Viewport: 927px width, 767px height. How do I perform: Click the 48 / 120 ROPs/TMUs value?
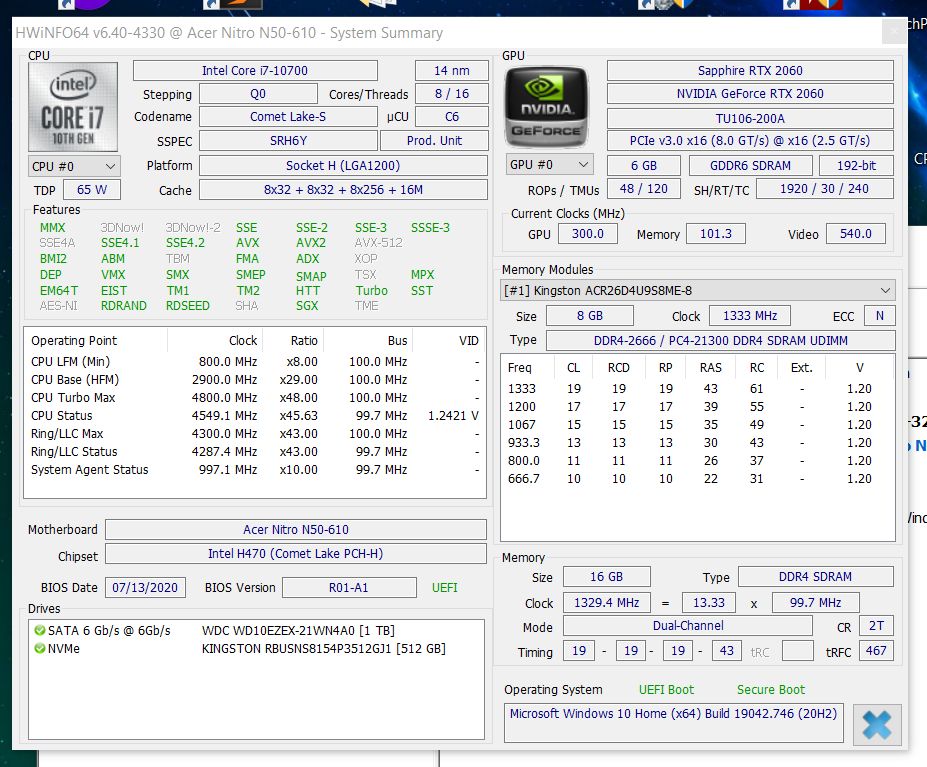click(x=644, y=189)
